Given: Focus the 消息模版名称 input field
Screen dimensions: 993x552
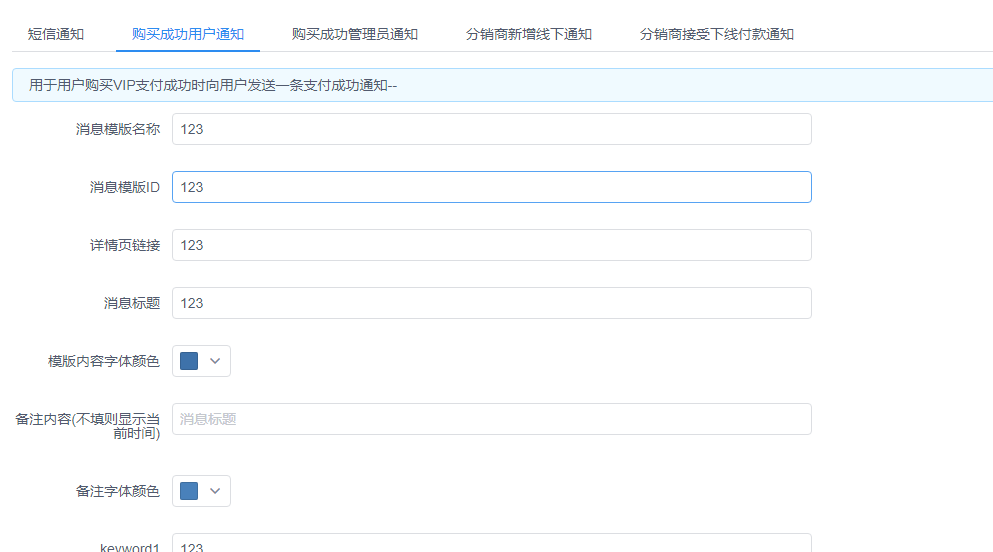Looking at the screenshot, I should click(x=491, y=129).
